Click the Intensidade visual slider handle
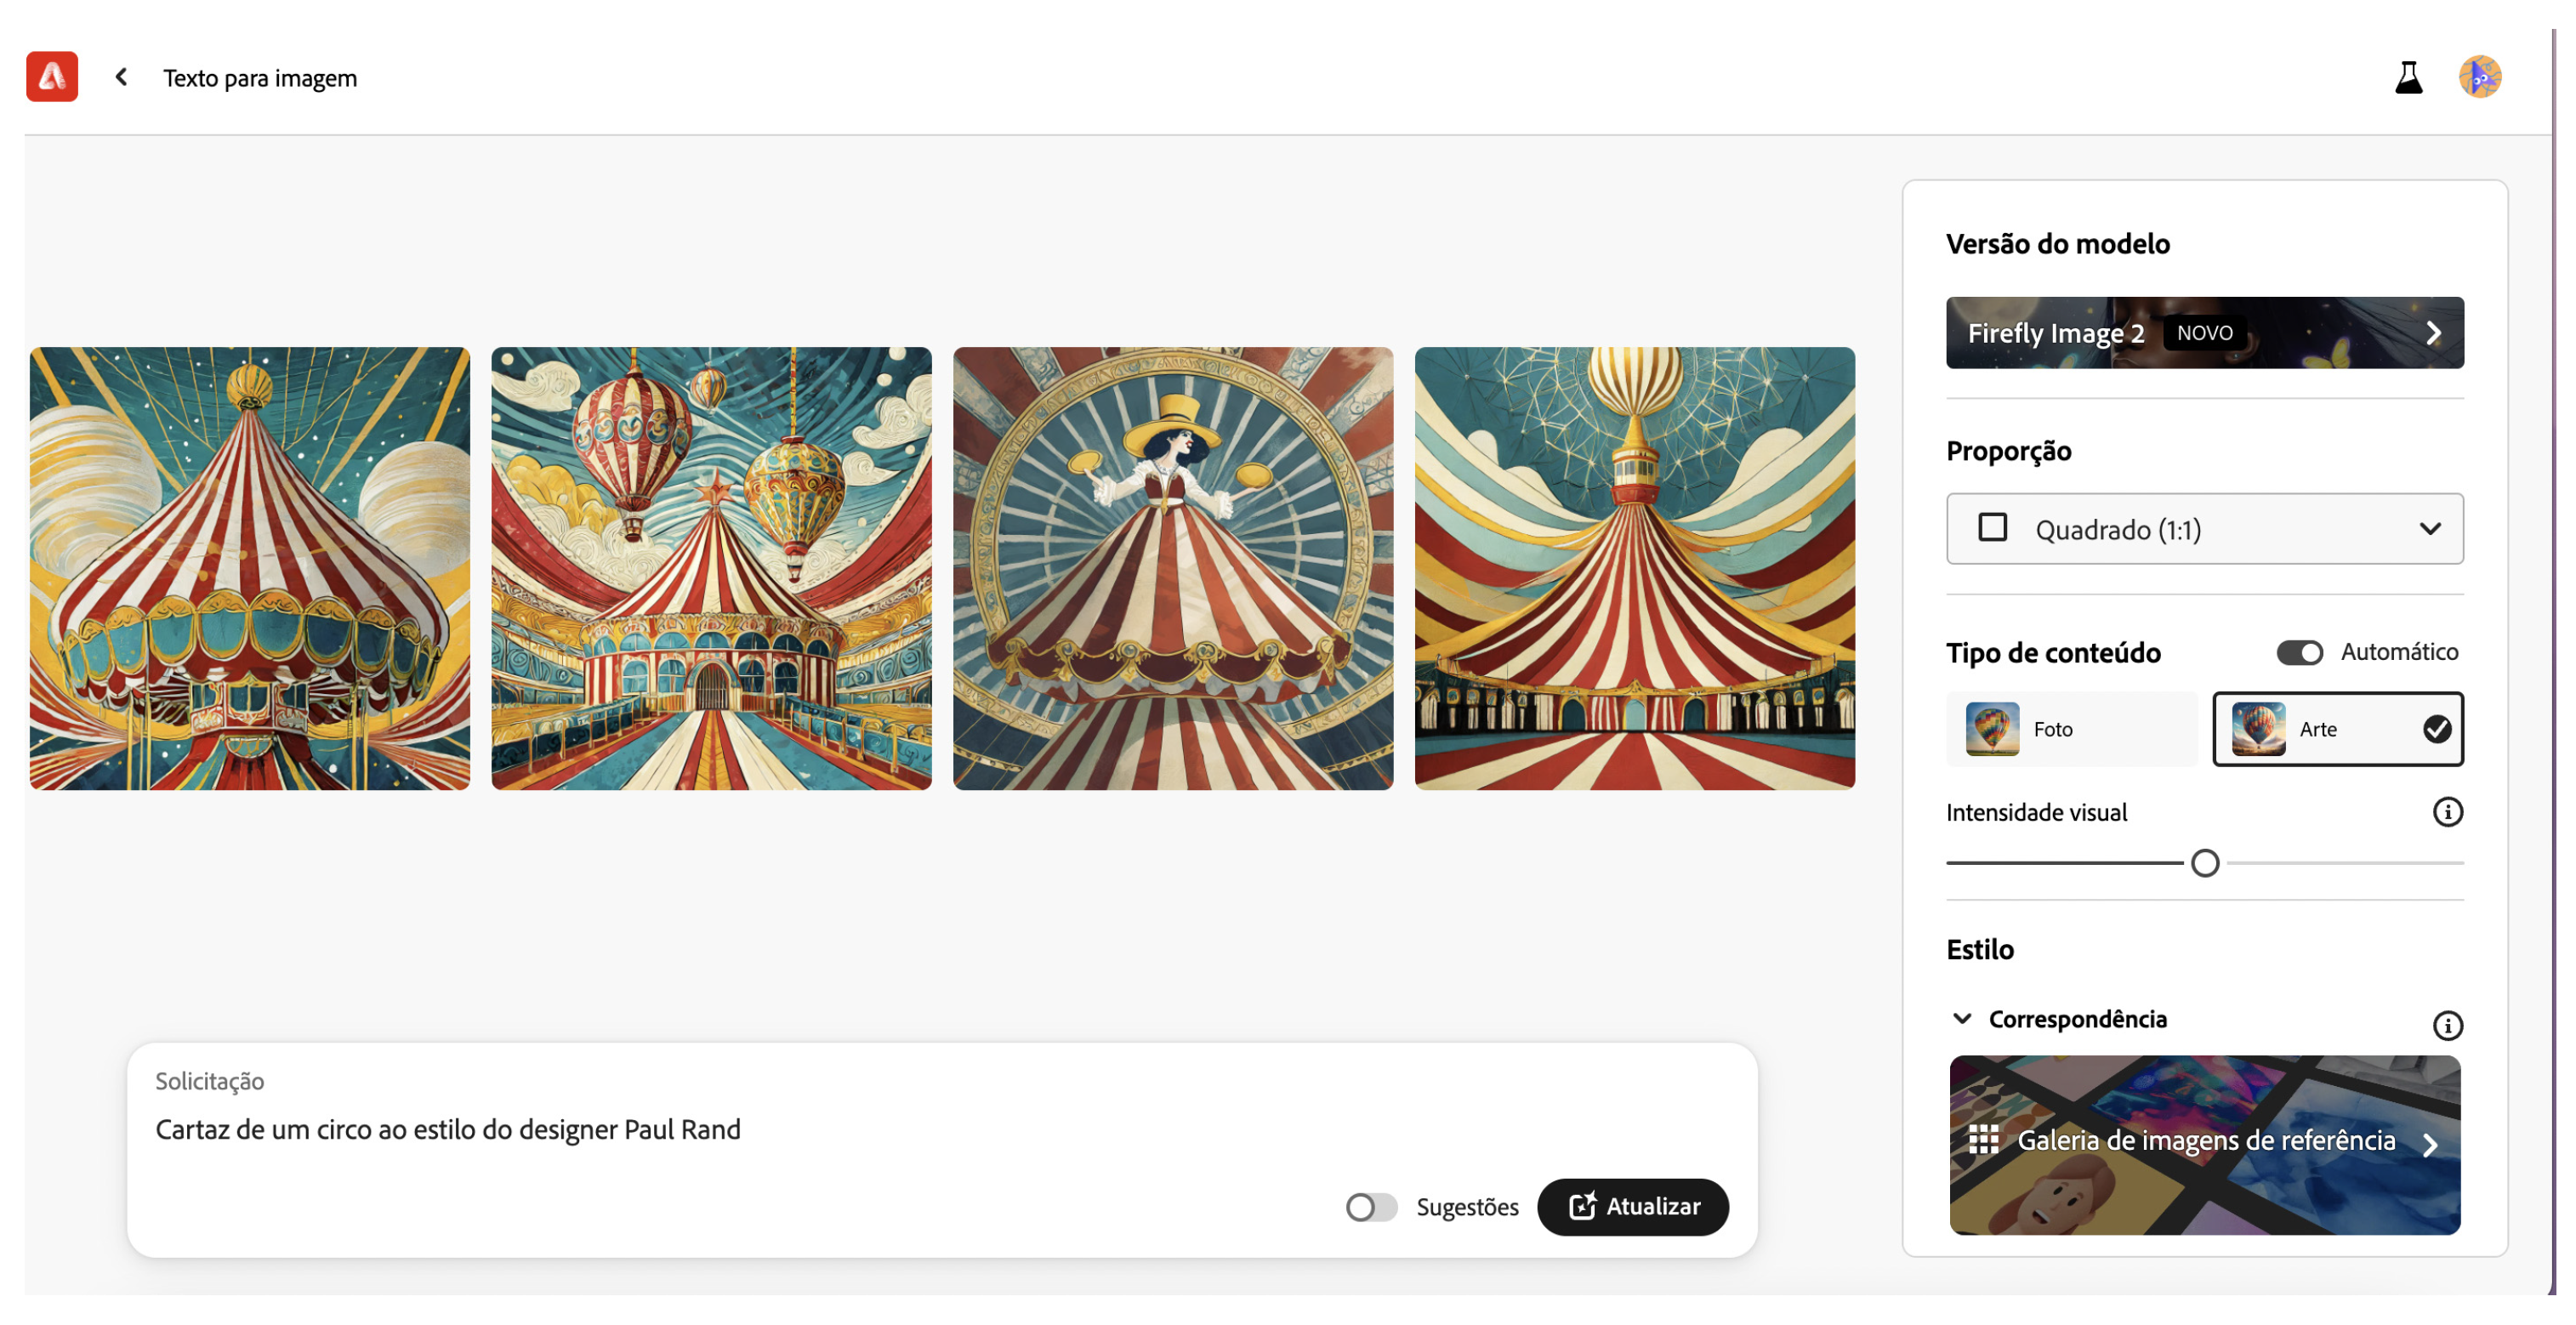The height and width of the screenshot is (1325, 2576). click(2204, 863)
